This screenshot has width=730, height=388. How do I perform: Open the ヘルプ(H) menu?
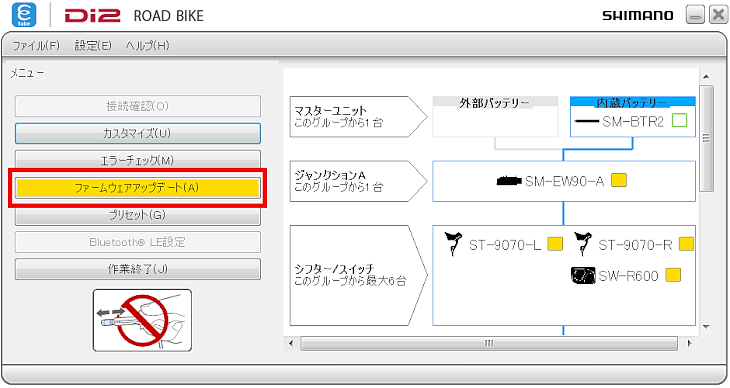pos(148,46)
